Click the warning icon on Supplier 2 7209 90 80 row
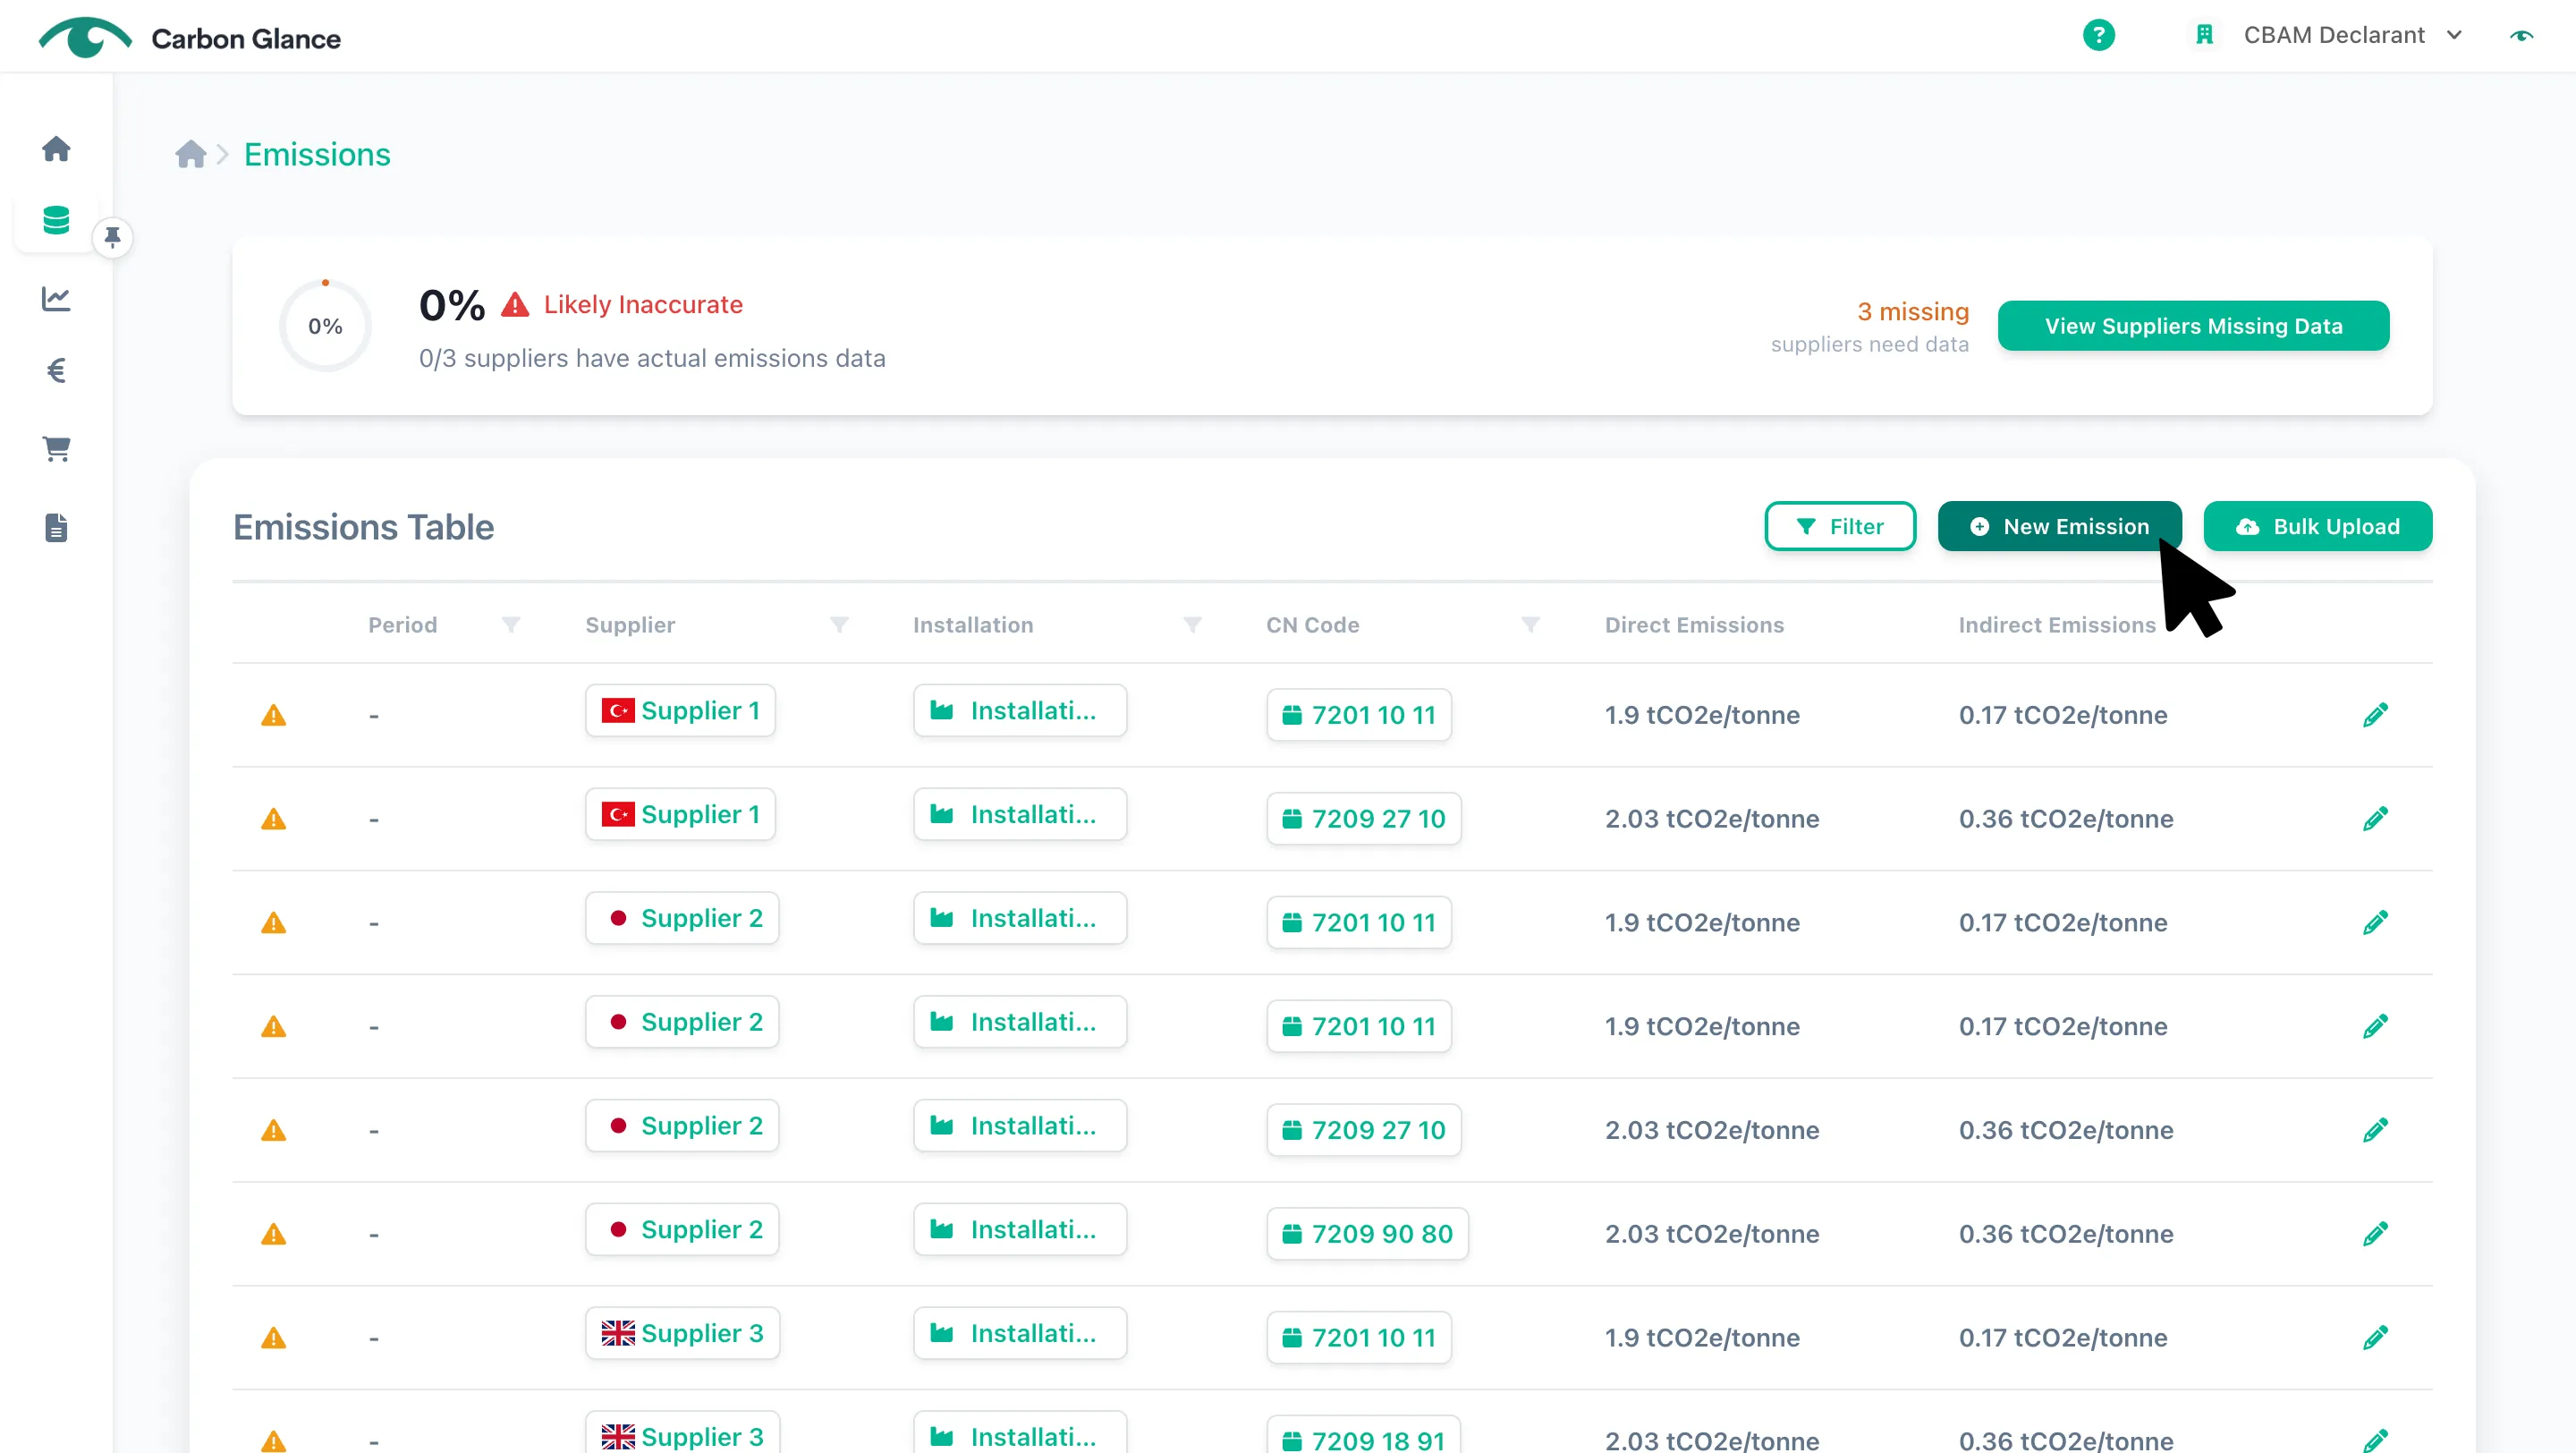Image resolution: width=2576 pixels, height=1453 pixels. pos(273,1235)
